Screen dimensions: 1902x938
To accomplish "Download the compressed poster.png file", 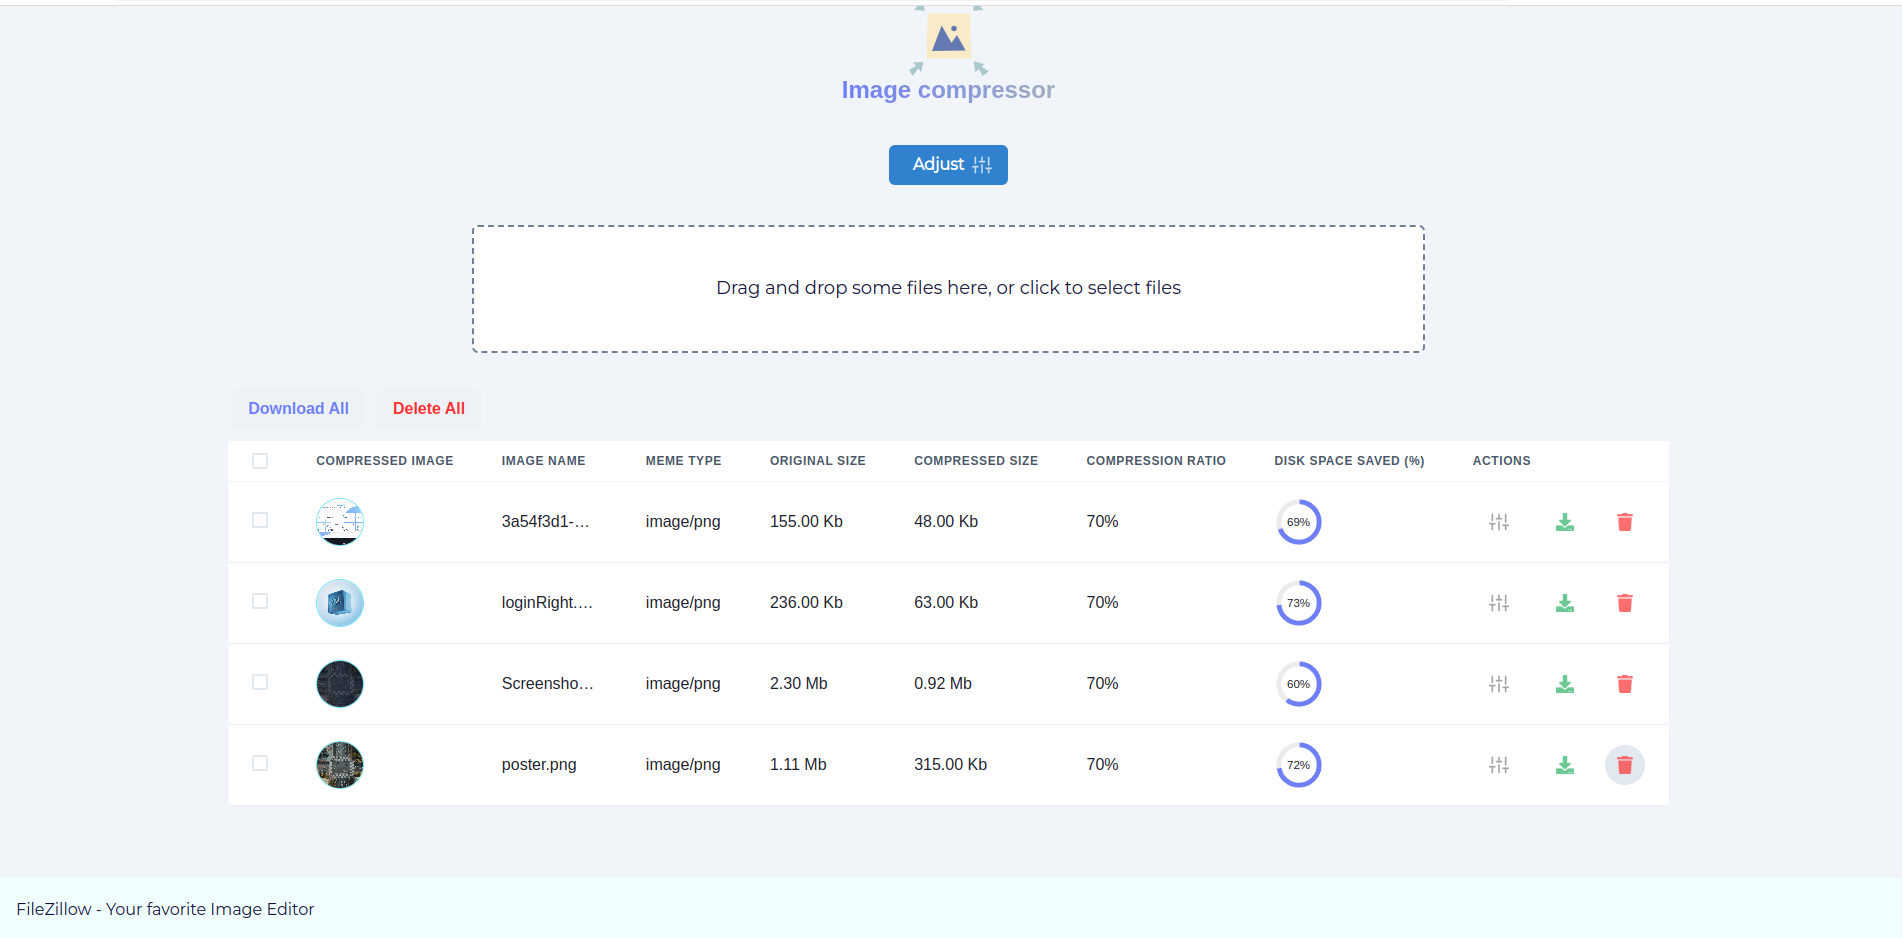I will click(x=1565, y=764).
